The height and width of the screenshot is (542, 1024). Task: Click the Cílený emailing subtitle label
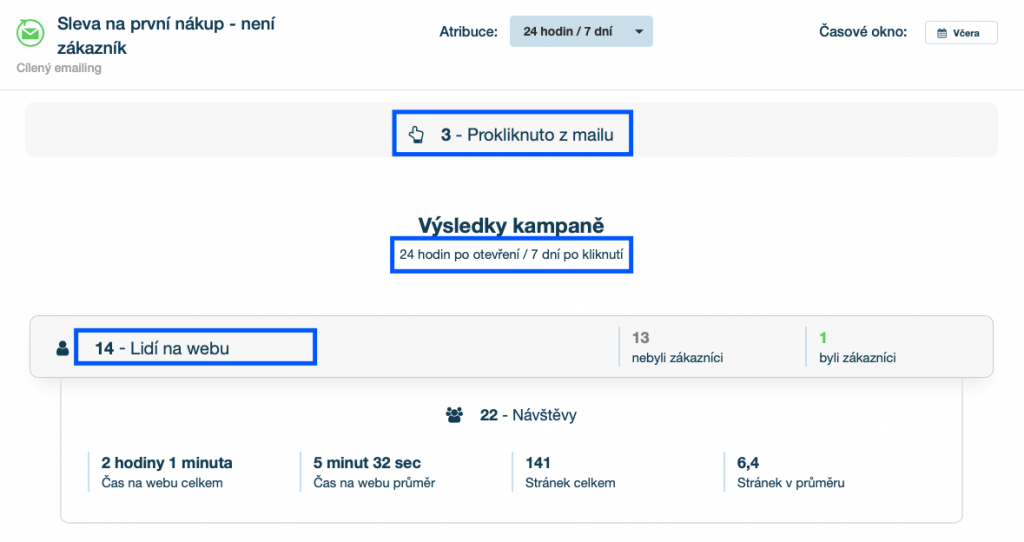(59, 68)
